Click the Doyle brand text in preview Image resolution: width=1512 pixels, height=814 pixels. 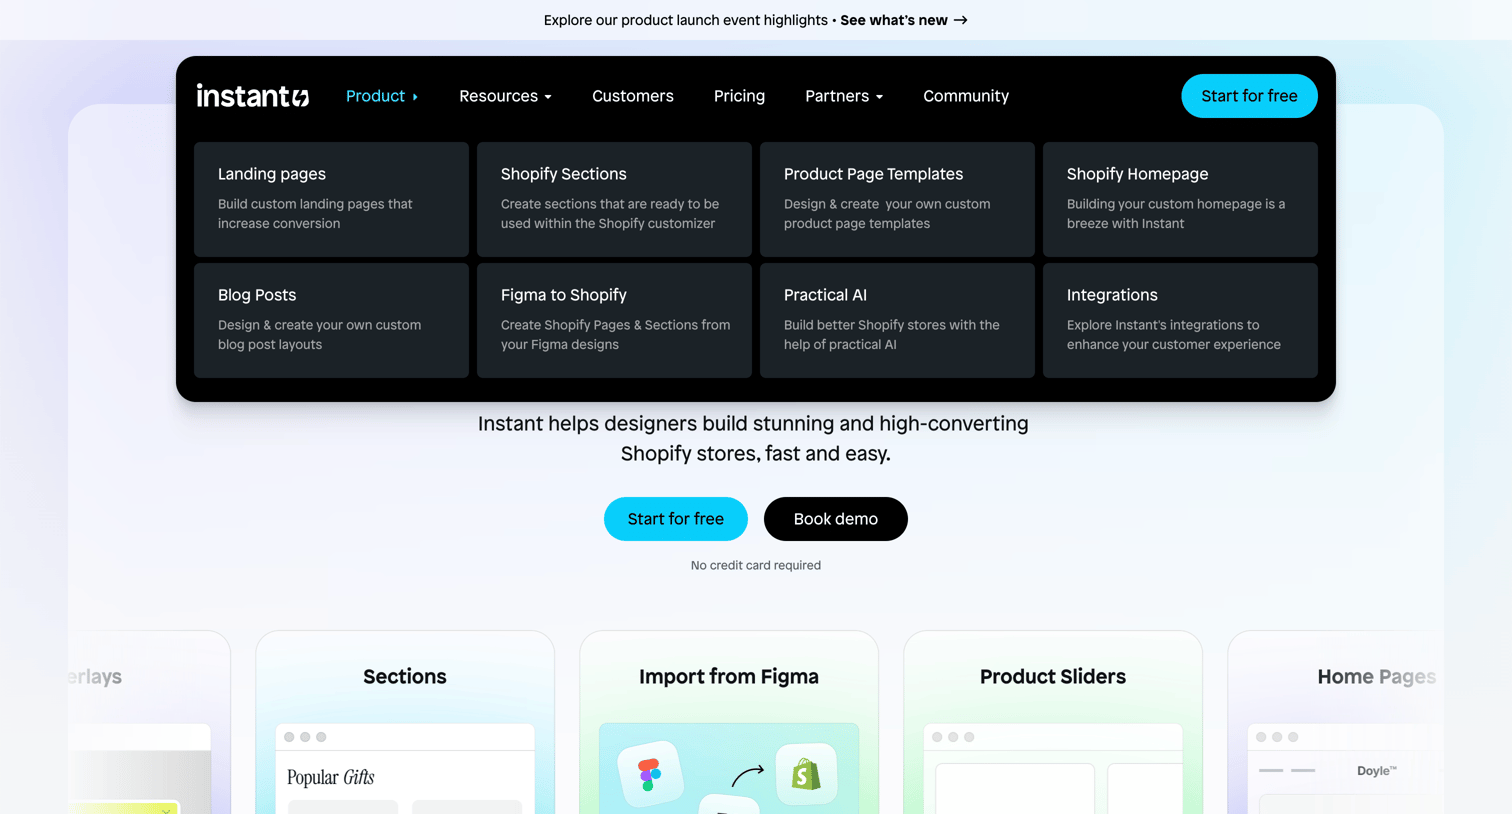tap(1377, 771)
